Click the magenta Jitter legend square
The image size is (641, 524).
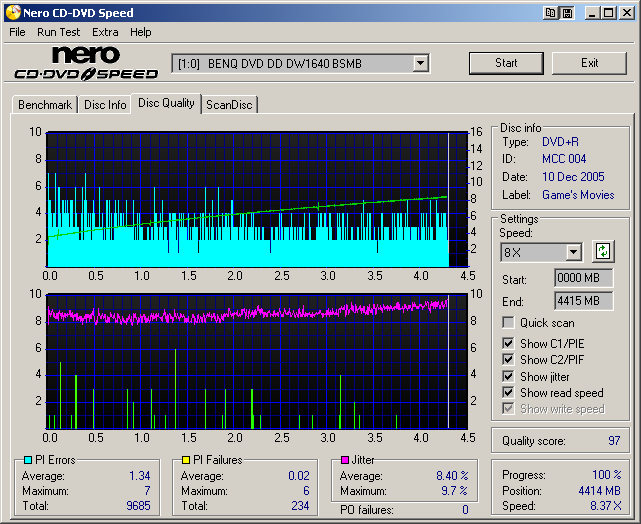pos(344,460)
